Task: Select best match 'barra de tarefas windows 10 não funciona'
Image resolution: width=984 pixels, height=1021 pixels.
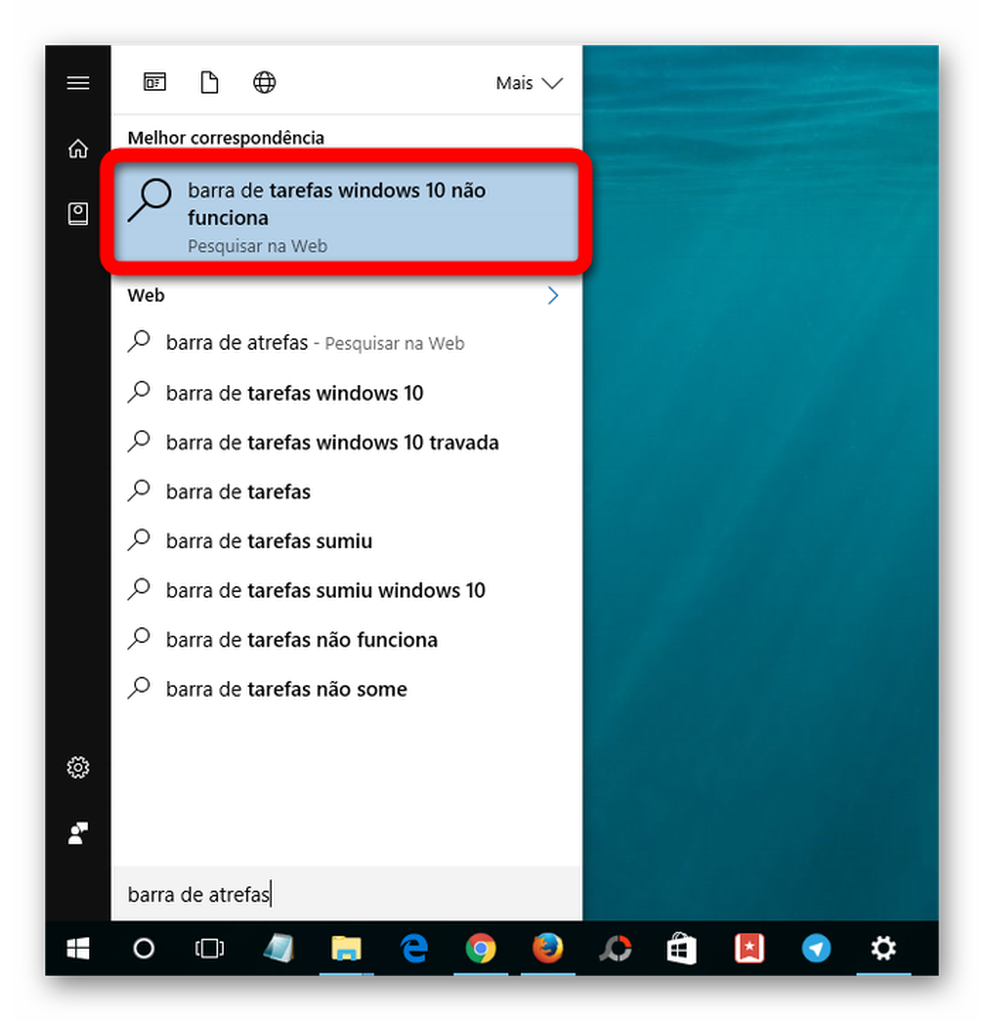Action: [x=346, y=212]
